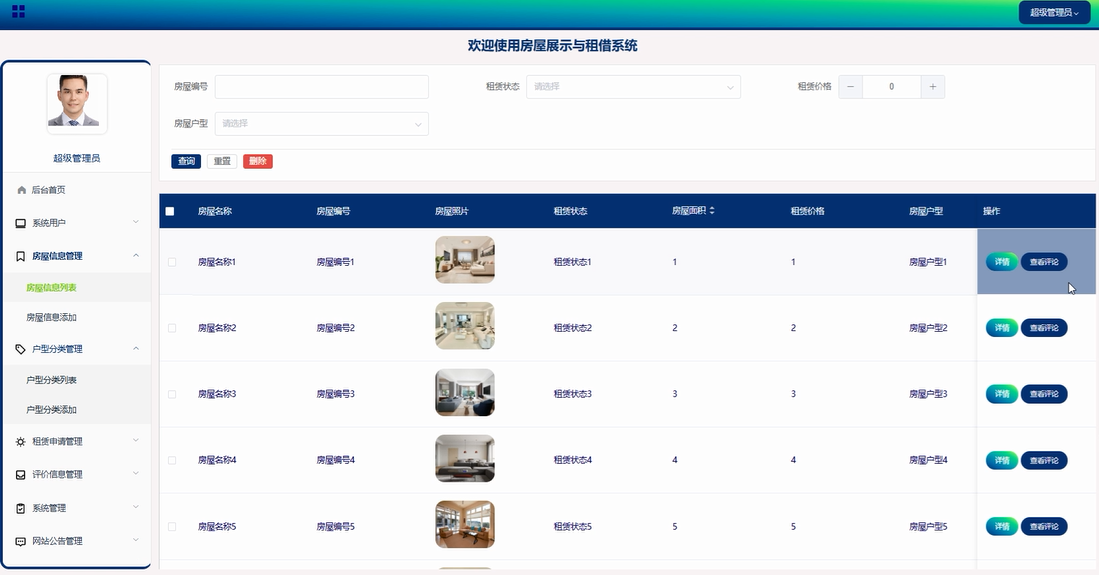This screenshot has width=1099, height=575.
Task: Open the 房屋名称4 room photo thumbnail
Action: click(465, 459)
